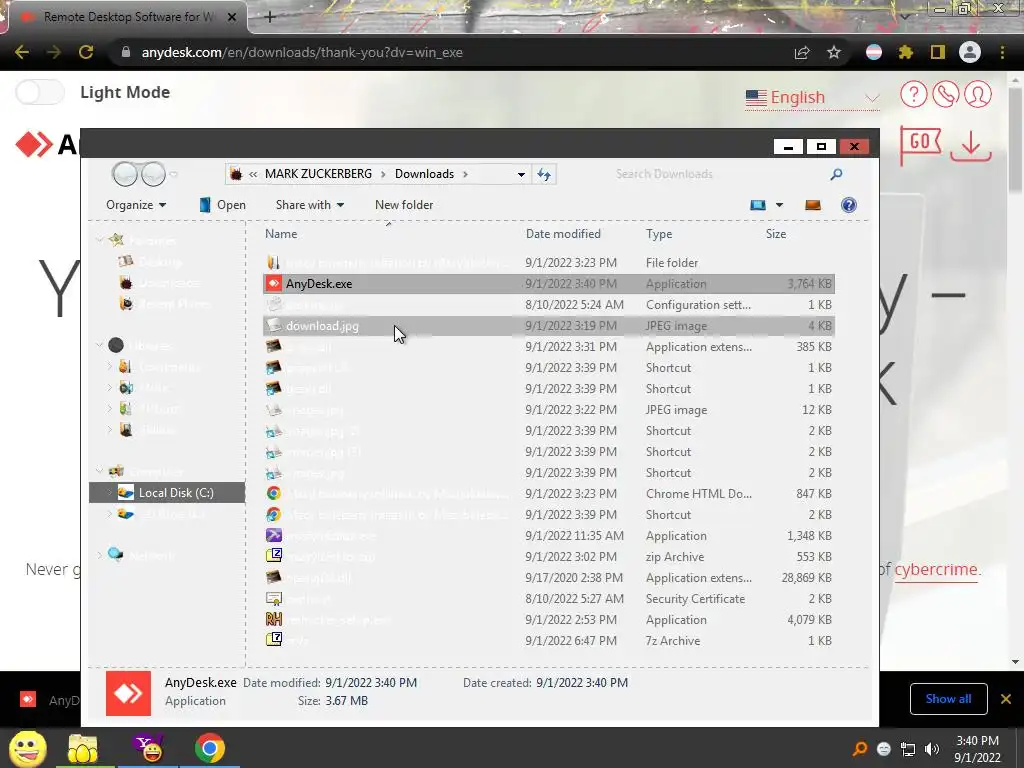Follow the cybercrime link
The image size is (1024, 768).
tap(936, 569)
